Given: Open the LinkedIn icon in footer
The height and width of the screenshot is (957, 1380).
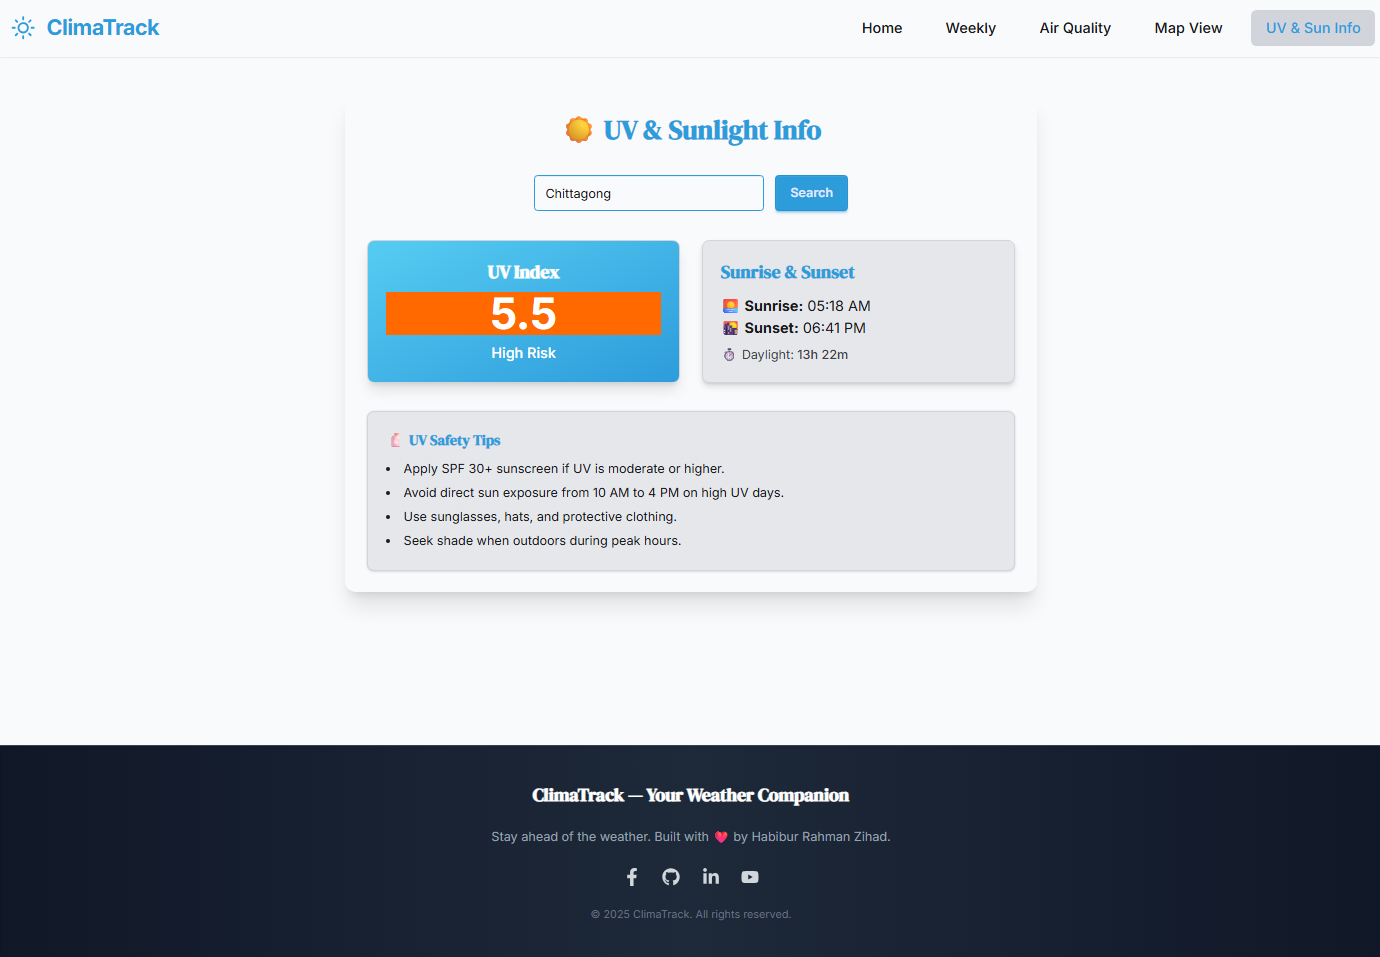Looking at the screenshot, I should click(711, 877).
